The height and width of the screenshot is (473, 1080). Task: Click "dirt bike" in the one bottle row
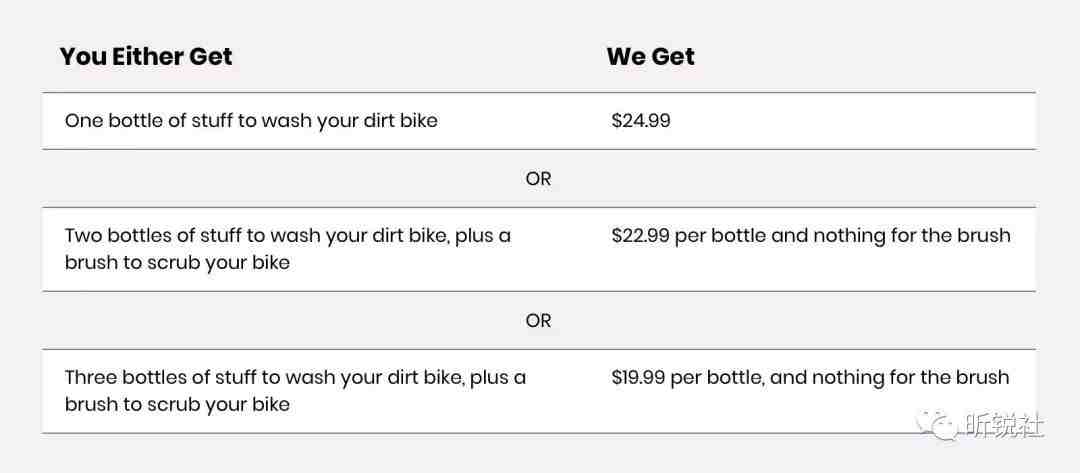[399, 121]
